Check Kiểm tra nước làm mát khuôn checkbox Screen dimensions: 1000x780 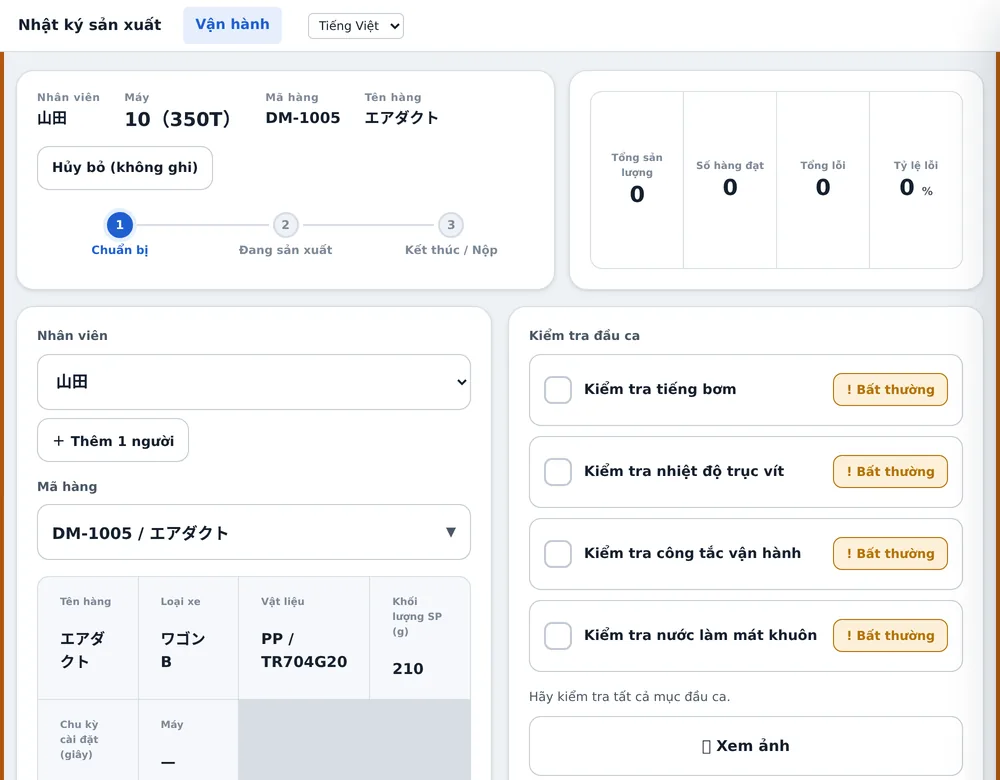557,636
